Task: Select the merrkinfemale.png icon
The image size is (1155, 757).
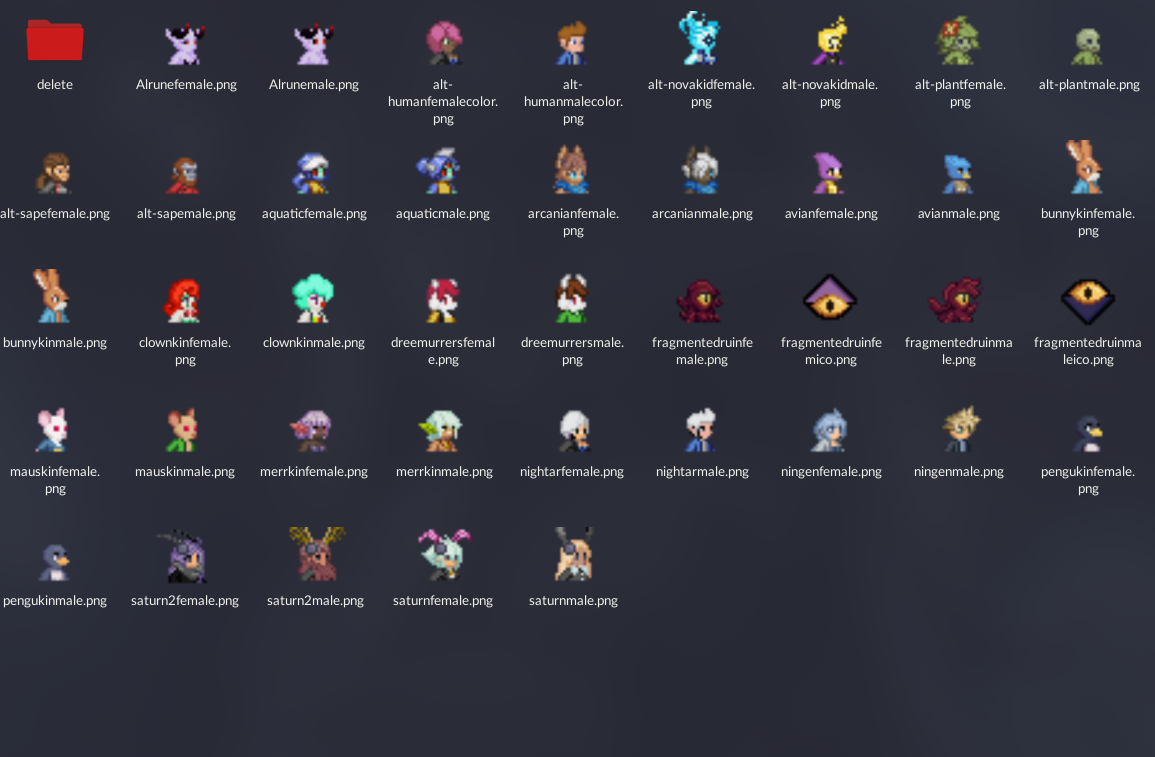Action: pyautogui.click(x=311, y=431)
